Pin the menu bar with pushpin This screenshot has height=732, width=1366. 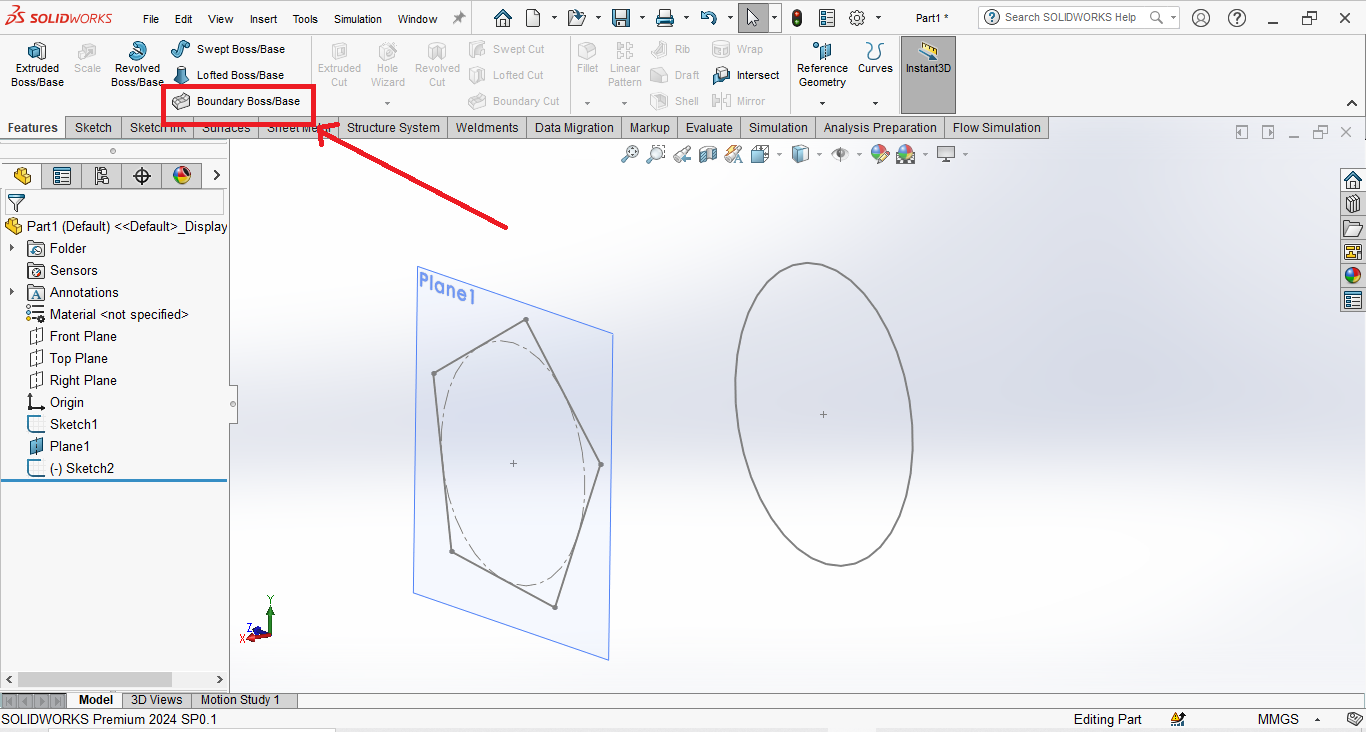pyautogui.click(x=459, y=18)
